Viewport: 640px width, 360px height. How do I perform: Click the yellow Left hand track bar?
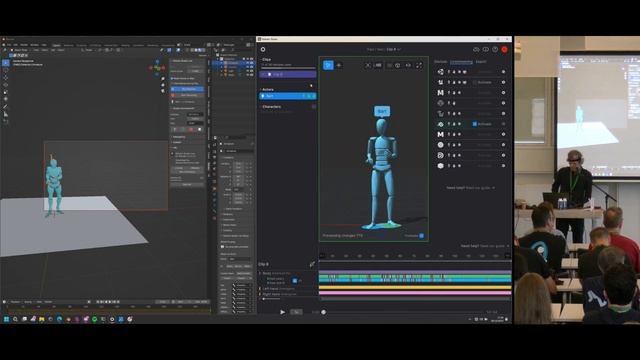coord(415,288)
